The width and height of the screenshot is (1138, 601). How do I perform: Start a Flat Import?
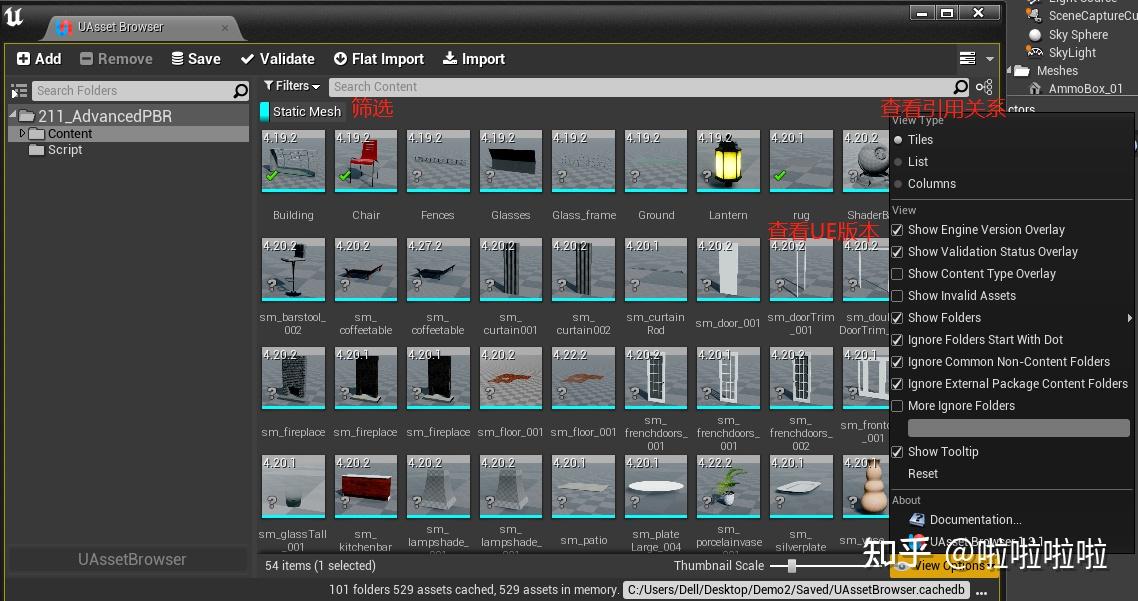[379, 59]
